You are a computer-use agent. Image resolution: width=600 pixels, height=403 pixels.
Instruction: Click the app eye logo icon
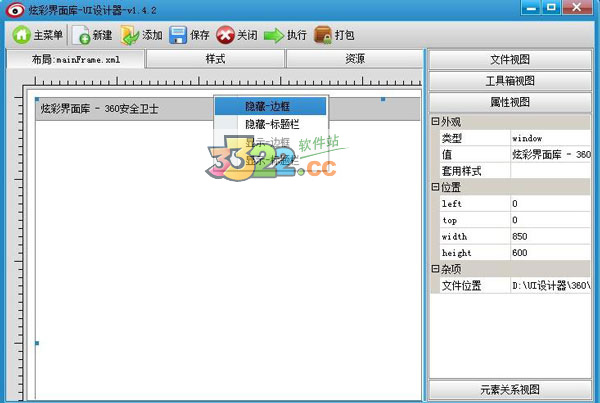(15, 10)
